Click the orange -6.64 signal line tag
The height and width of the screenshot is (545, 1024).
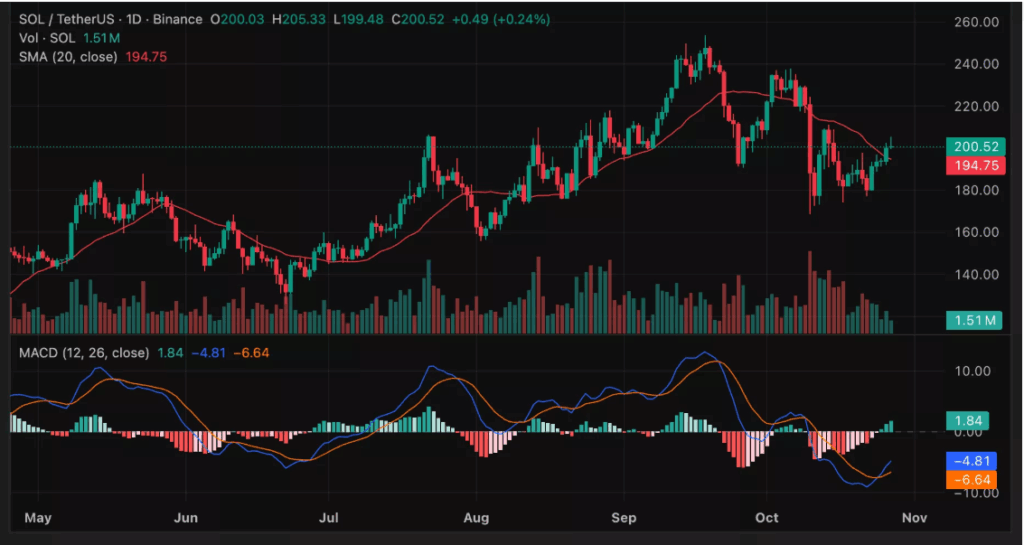click(x=969, y=481)
